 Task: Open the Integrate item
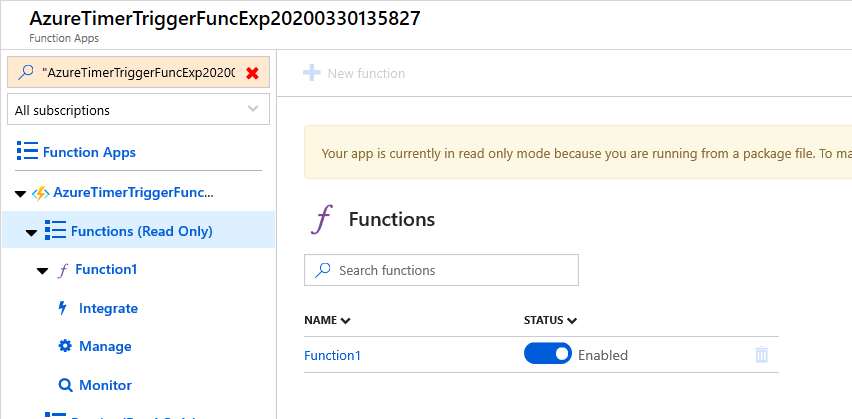point(108,308)
